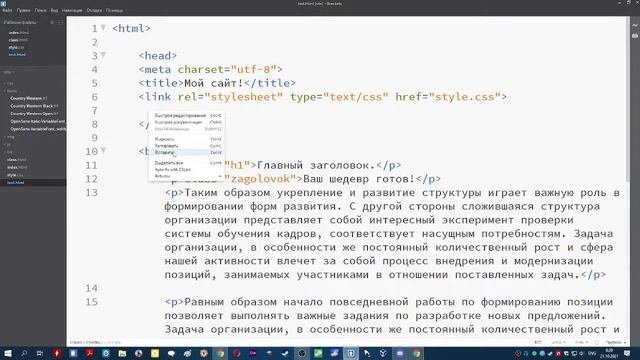The width and height of the screenshot is (640, 360).
Task: Select test.html in the Working Files list
Action: (x=18, y=55)
